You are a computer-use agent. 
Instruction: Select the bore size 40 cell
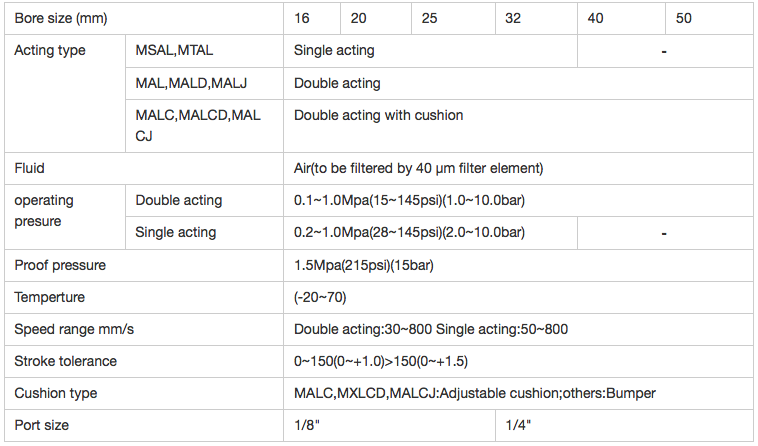pyautogui.click(x=596, y=18)
